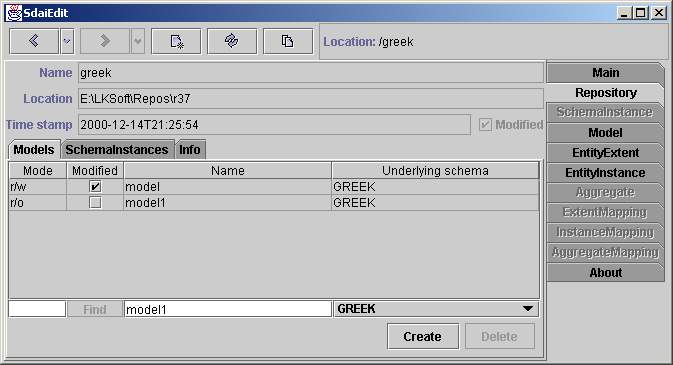673x365 pixels.
Task: Click the copy pages toolbar icon
Action: tap(288, 41)
